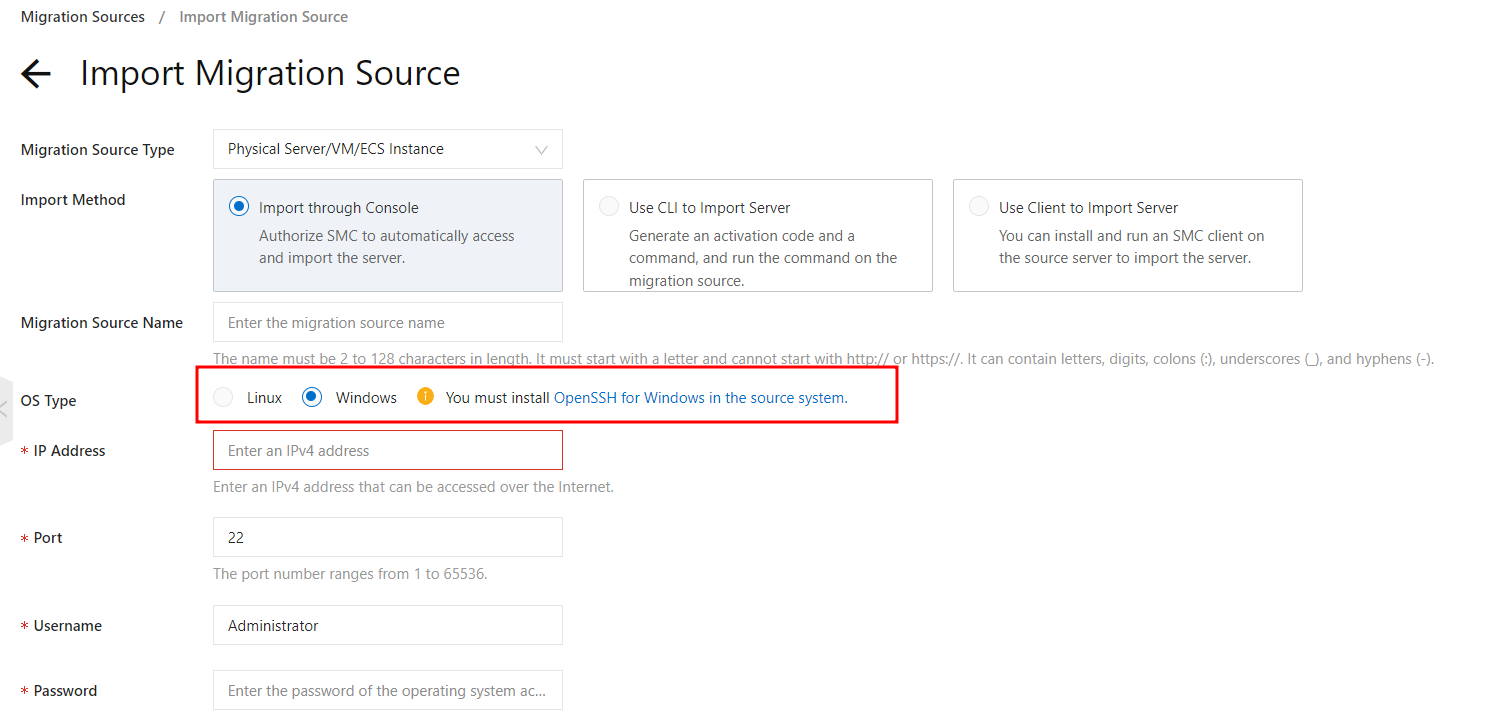
Task: Expand the collapsed left sidebar handle
Action: pos(5,409)
